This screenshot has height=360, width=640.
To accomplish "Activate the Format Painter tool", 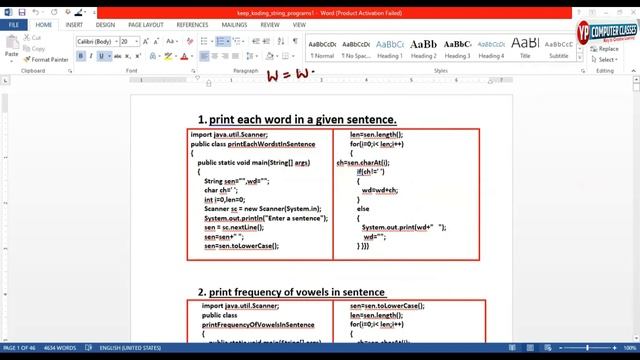I will (46, 60).
